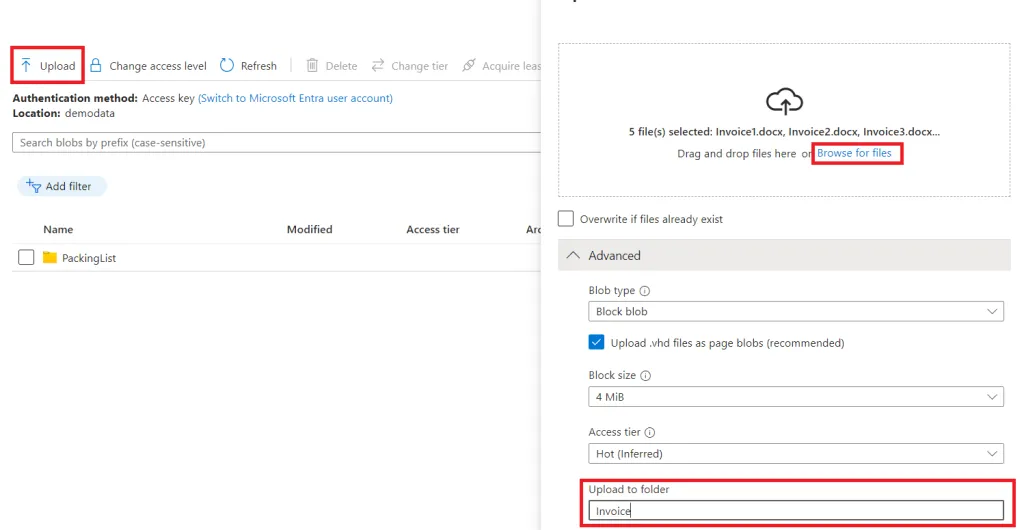
Task: Click the Change tier arrows icon
Action: (x=378, y=65)
